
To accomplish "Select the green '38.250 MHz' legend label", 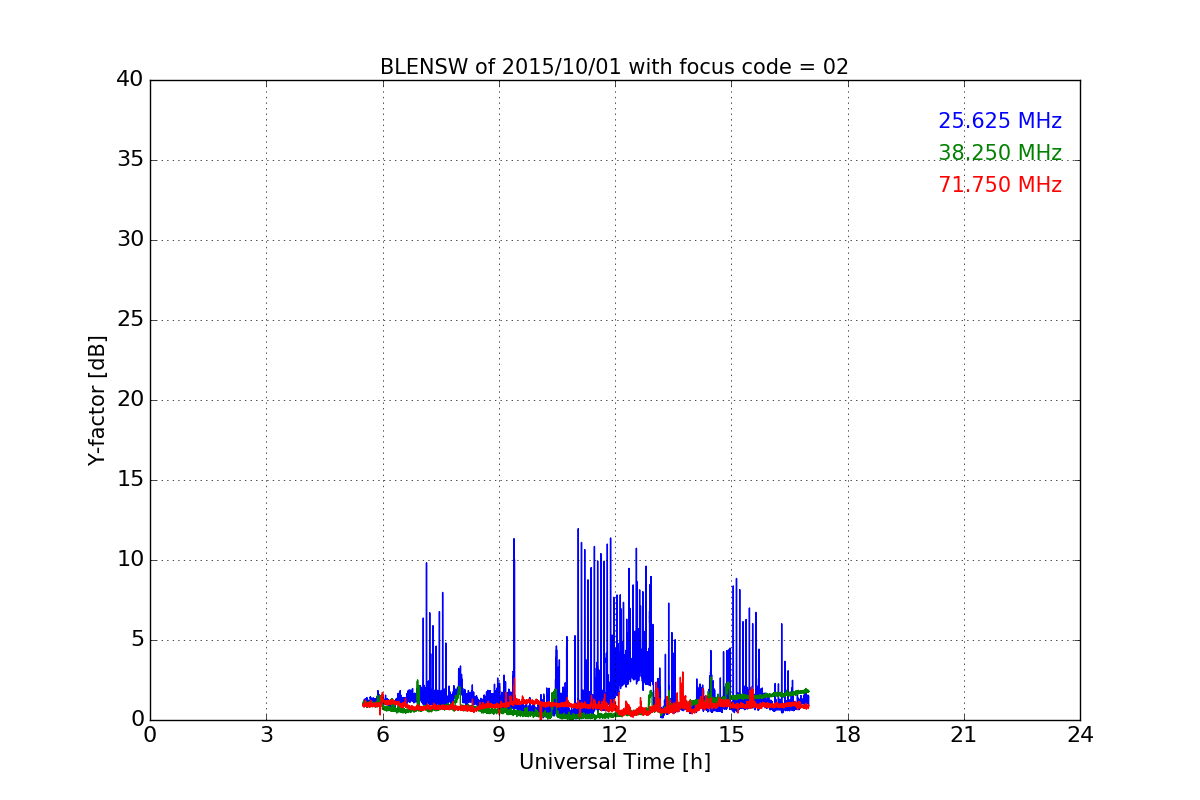I will coord(1000,153).
